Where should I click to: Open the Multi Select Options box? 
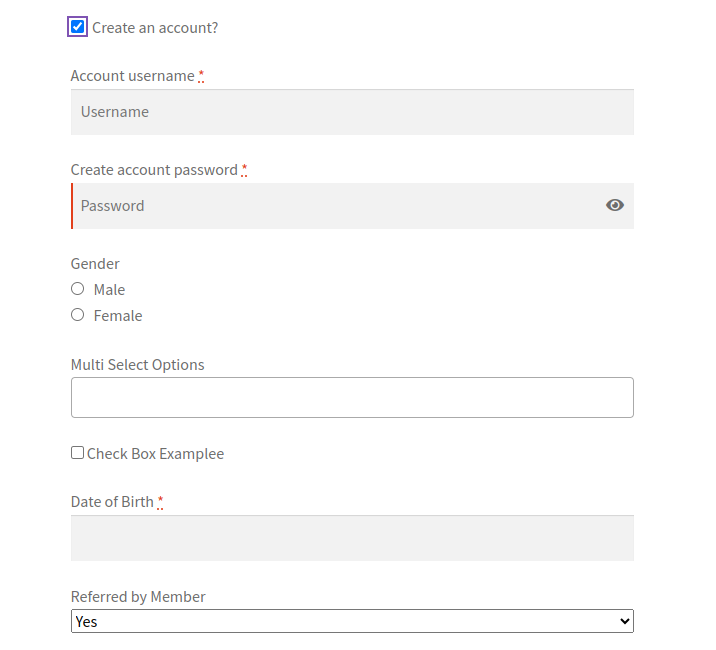point(352,397)
